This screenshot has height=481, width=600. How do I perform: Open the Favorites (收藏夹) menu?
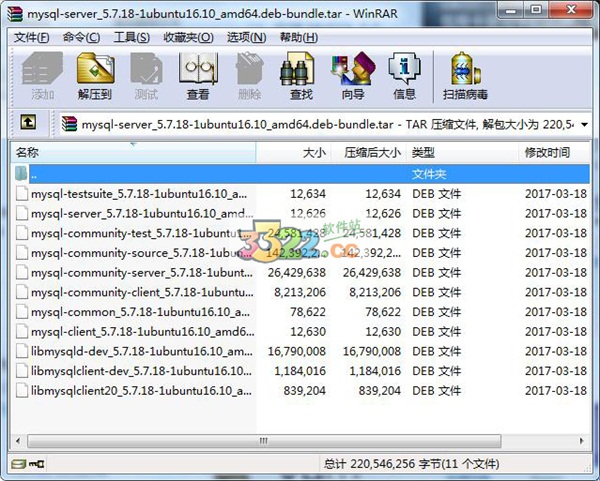188,38
